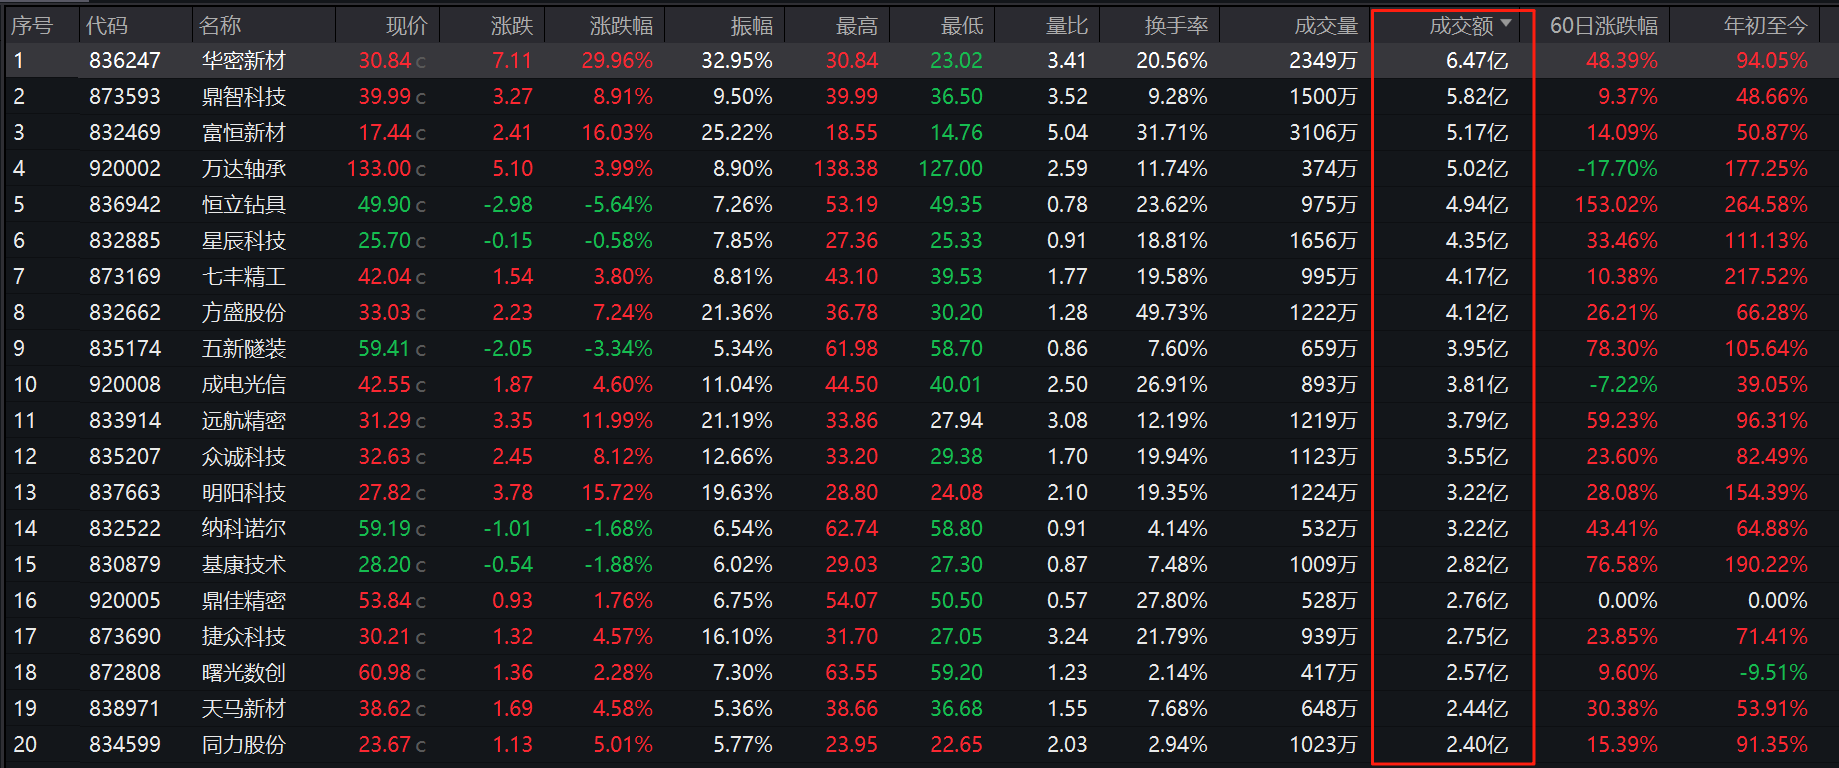Image resolution: width=1839 pixels, height=768 pixels.
Task: Select stock name 捷众科技
Action: point(244,637)
